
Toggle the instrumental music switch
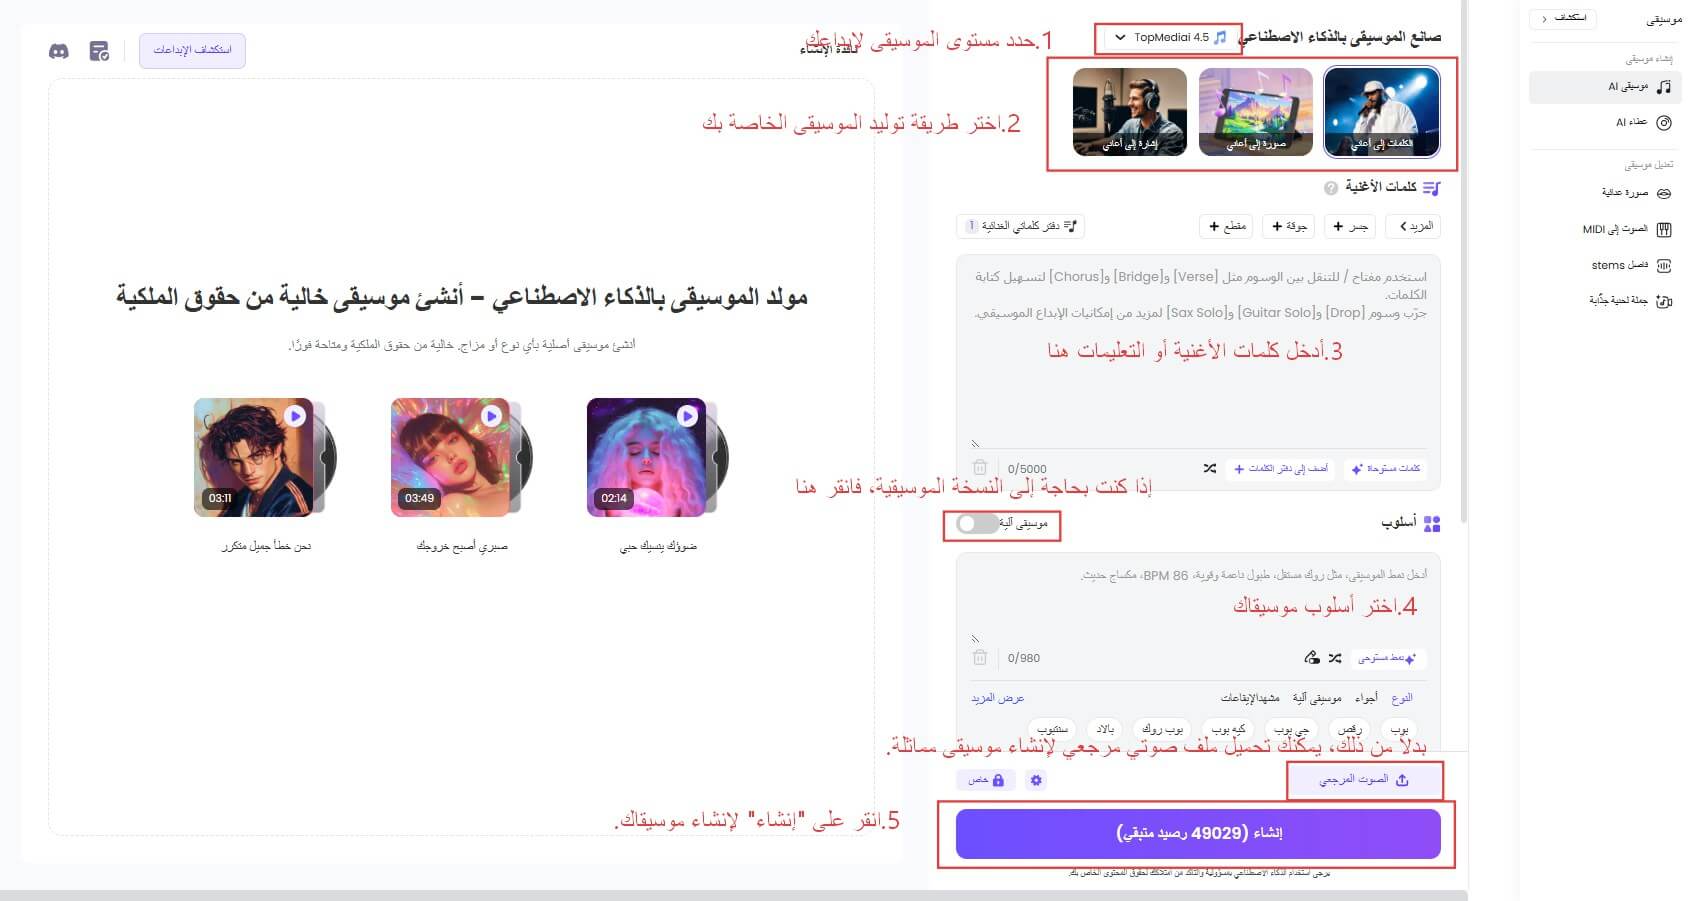977,523
